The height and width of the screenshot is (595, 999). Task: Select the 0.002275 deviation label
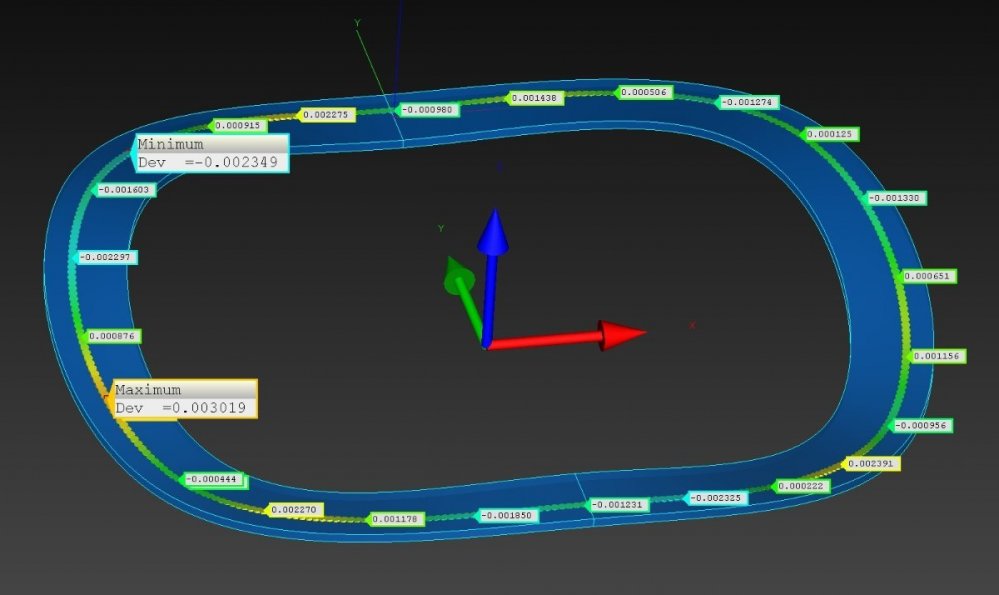(326, 115)
